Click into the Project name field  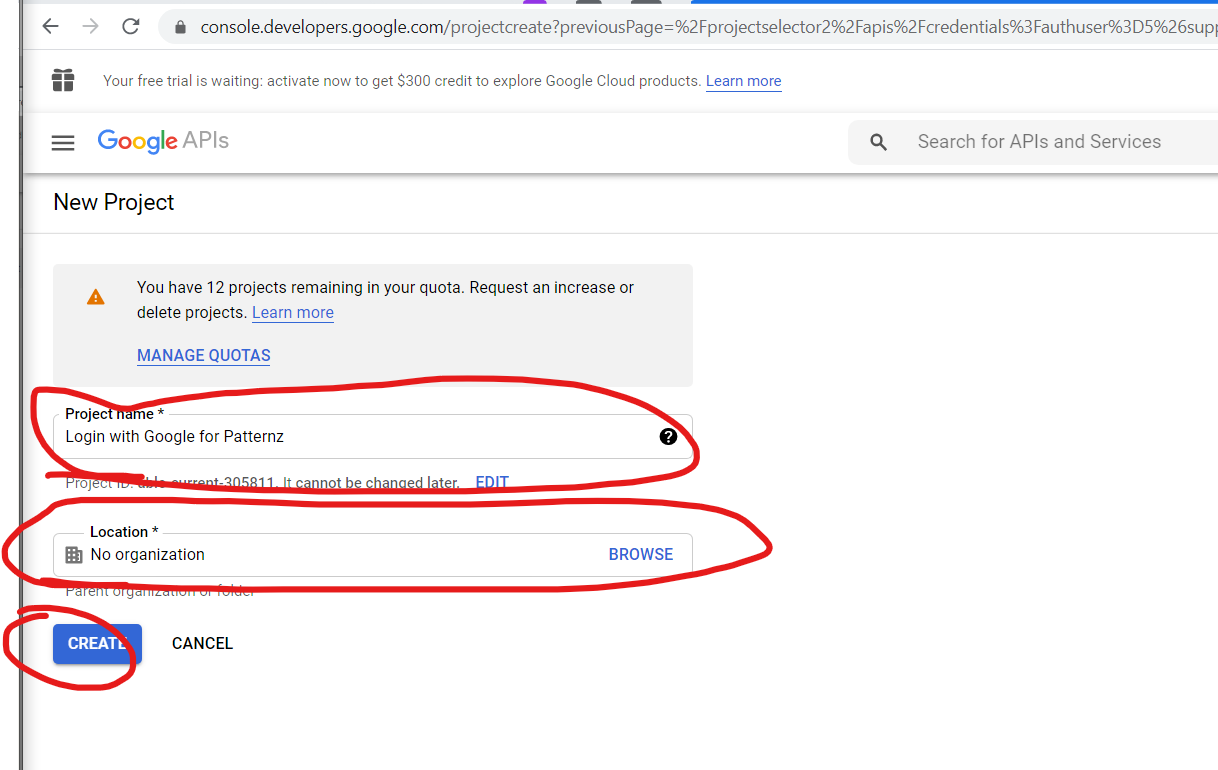pyautogui.click(x=350, y=437)
